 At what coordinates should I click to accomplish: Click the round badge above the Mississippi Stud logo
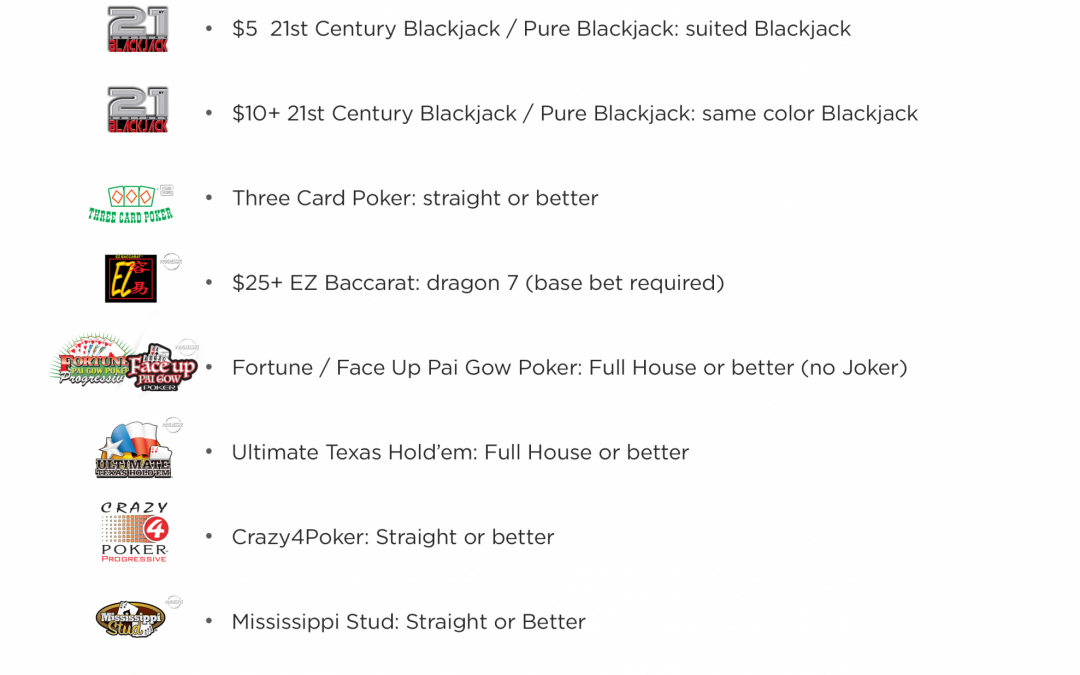(174, 602)
